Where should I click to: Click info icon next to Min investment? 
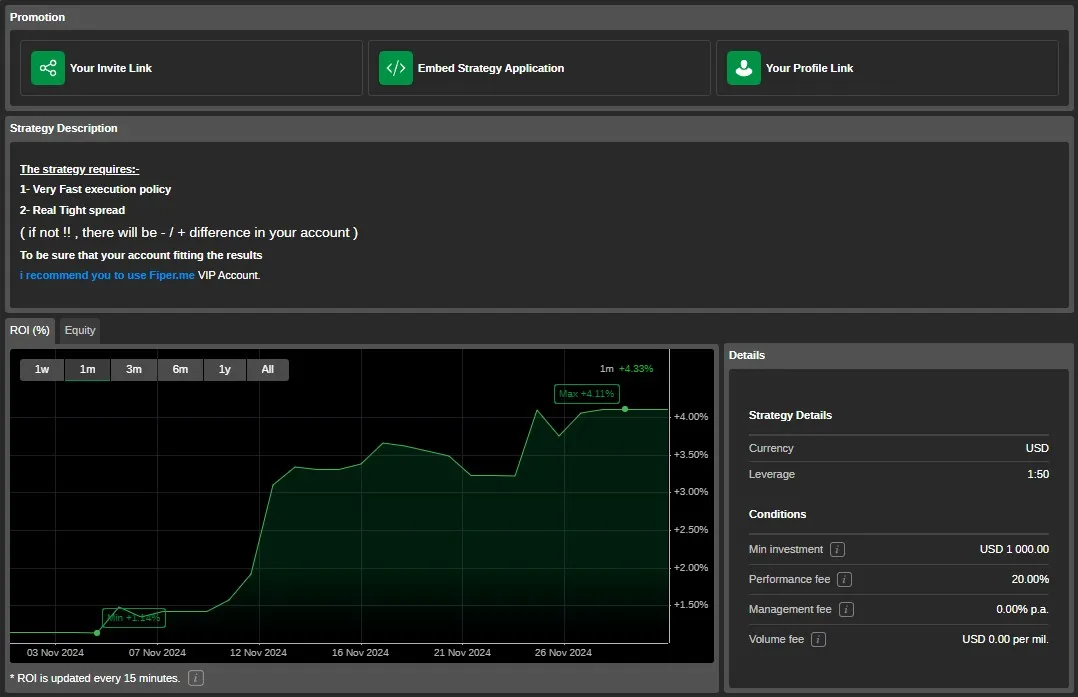click(838, 549)
